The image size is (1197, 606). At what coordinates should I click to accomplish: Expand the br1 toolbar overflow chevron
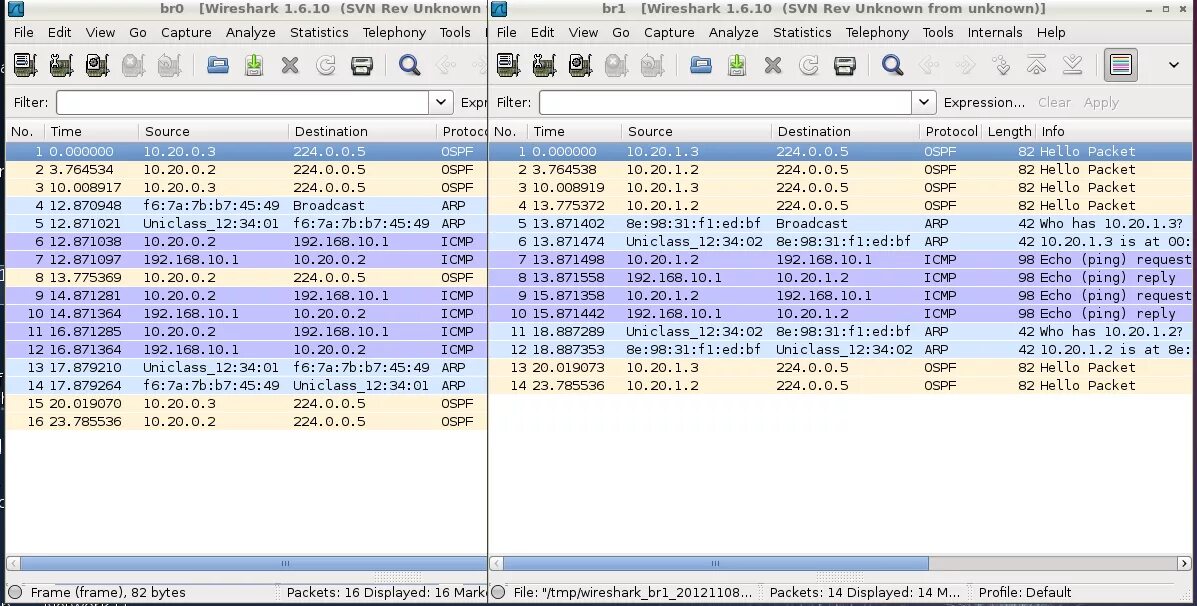[x=1174, y=66]
